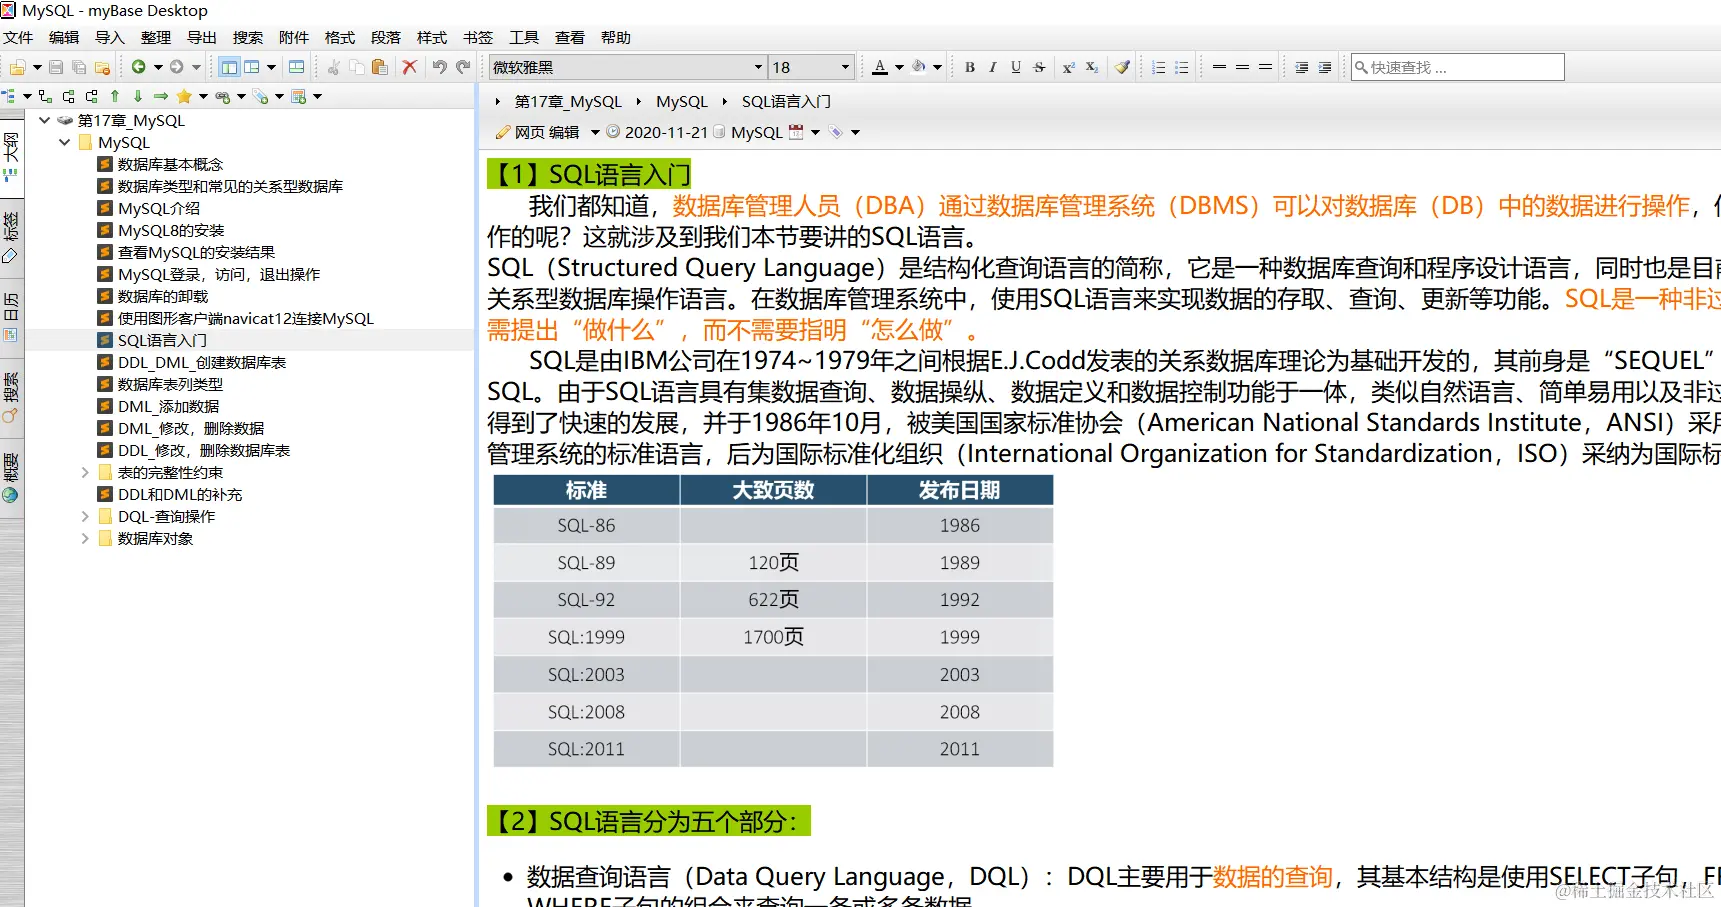Click the add calendar icon
Viewport: 1721px width, 907px height.
click(x=298, y=96)
